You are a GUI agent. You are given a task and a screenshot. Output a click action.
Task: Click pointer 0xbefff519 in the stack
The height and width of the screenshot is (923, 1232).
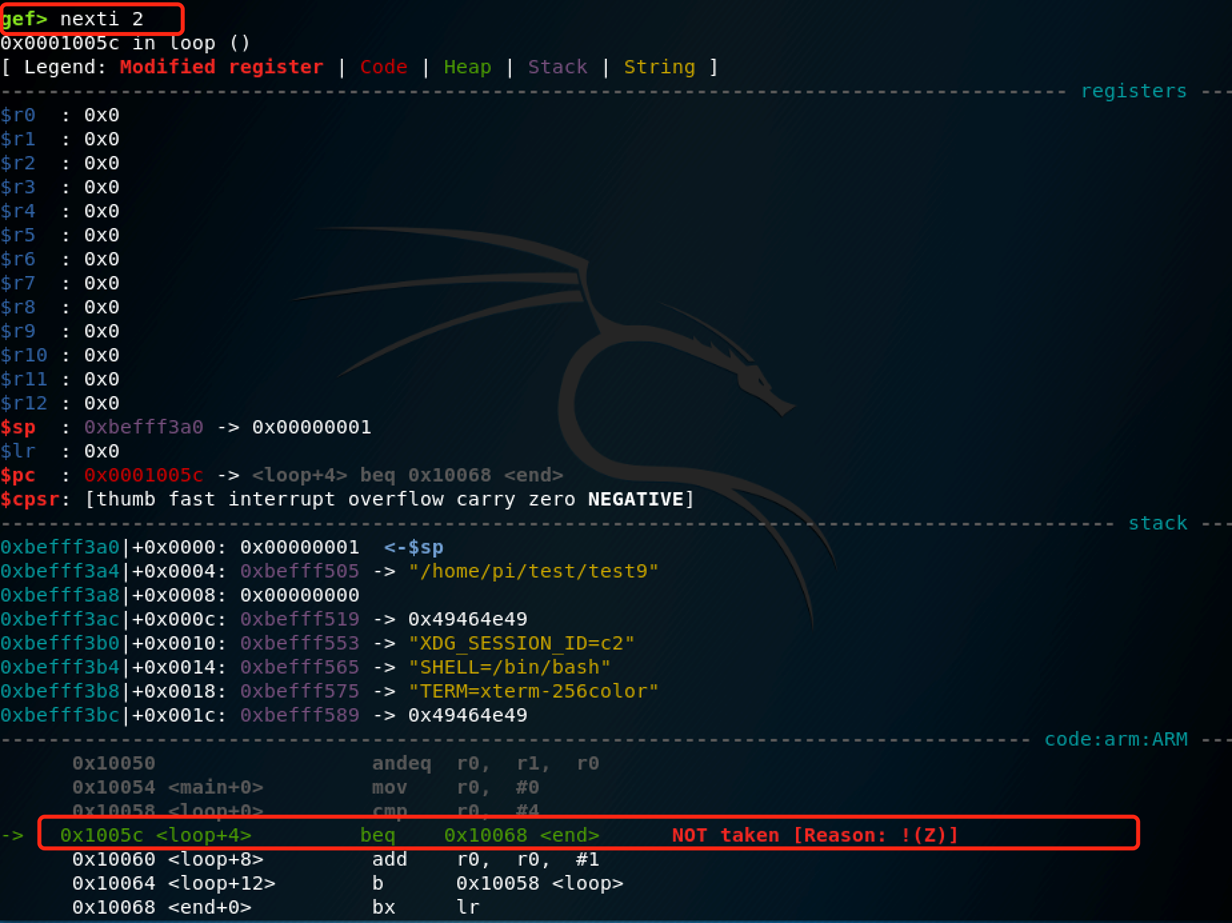pyautogui.click(x=300, y=619)
